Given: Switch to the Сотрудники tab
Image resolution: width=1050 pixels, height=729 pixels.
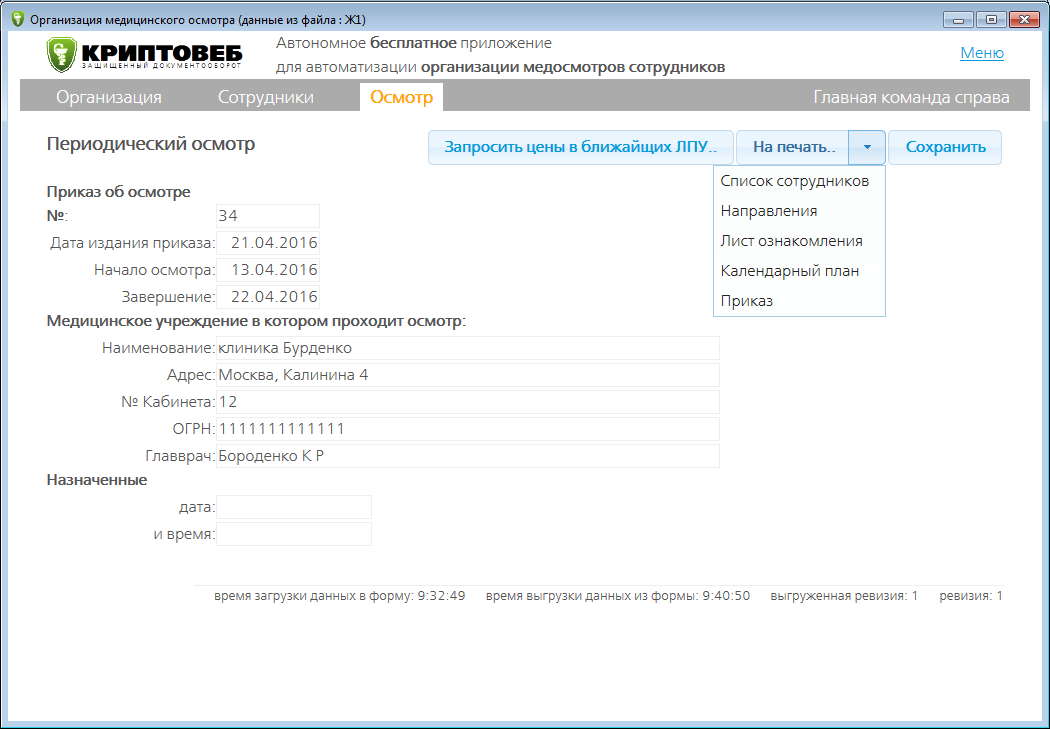Looking at the screenshot, I should (x=265, y=97).
